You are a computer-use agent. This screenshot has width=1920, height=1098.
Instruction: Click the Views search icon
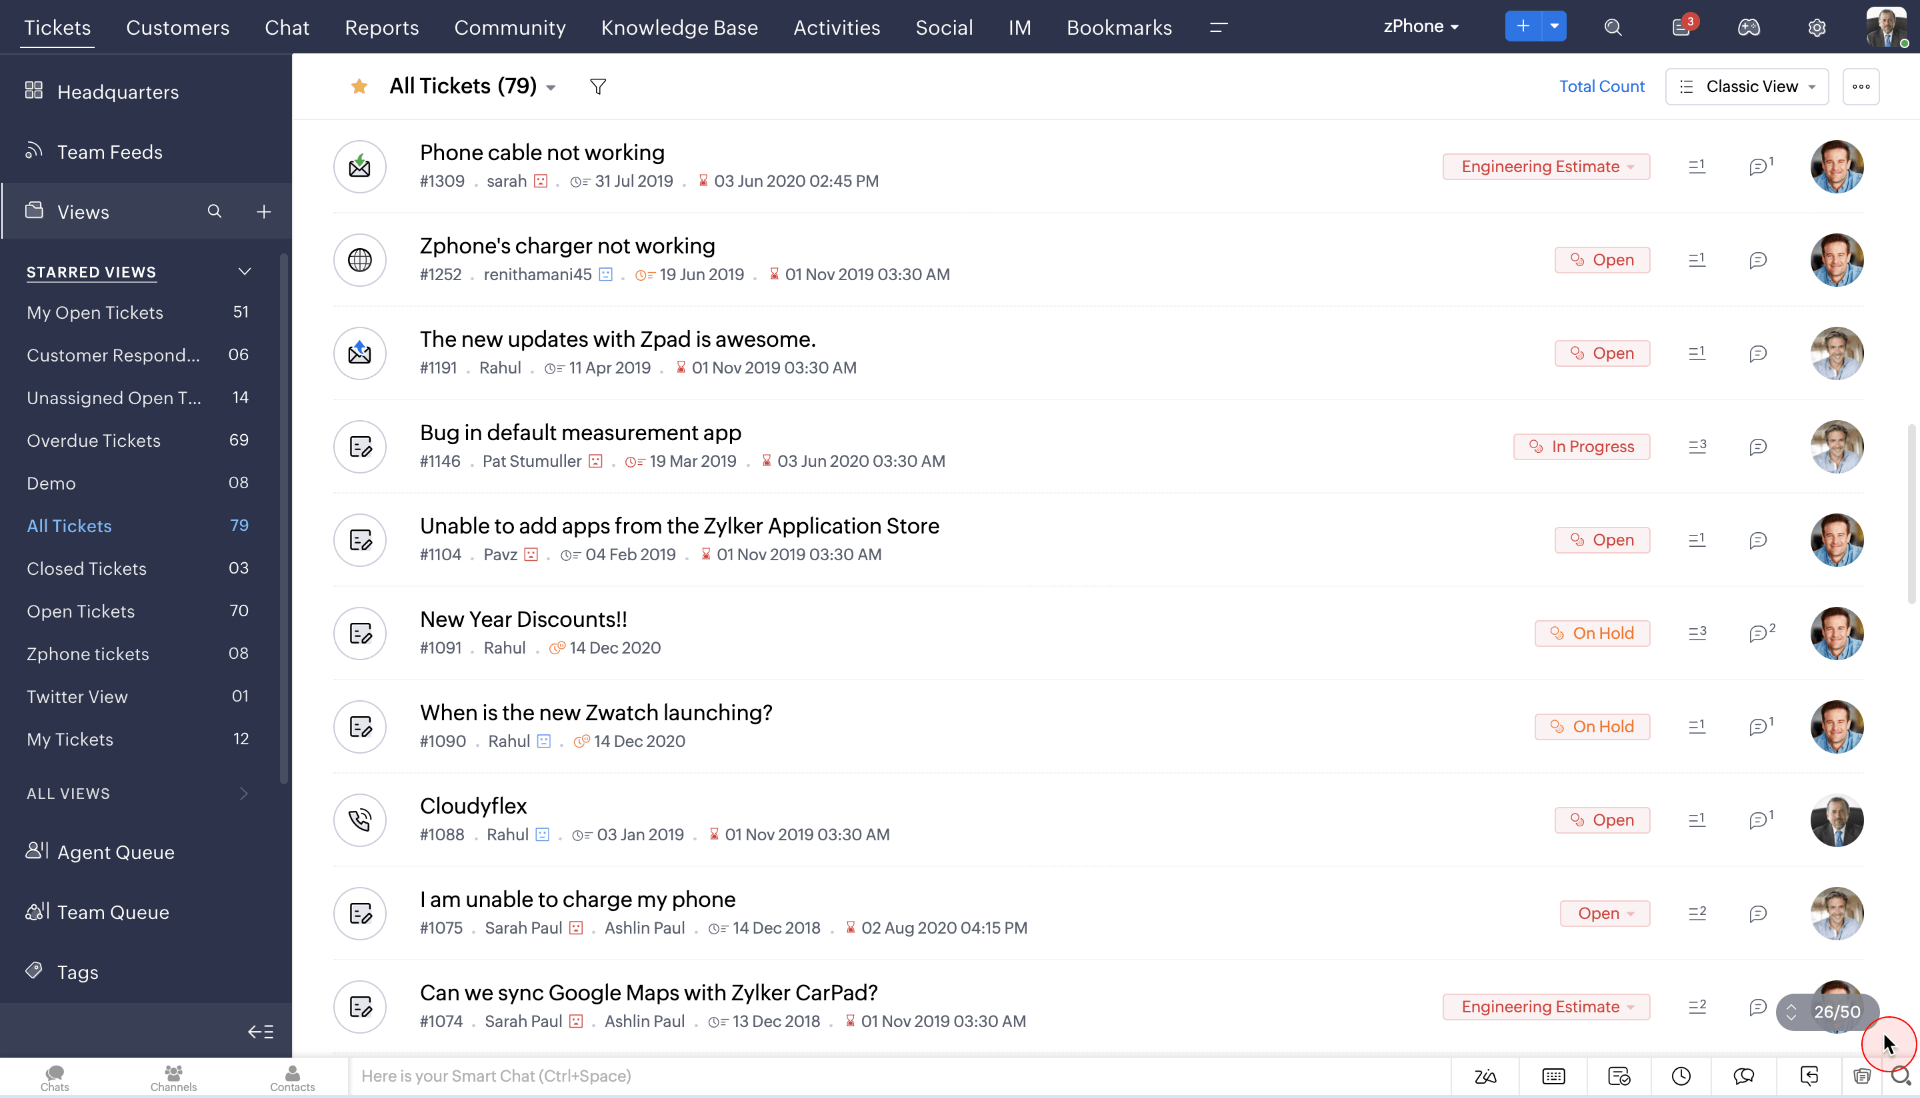click(214, 211)
